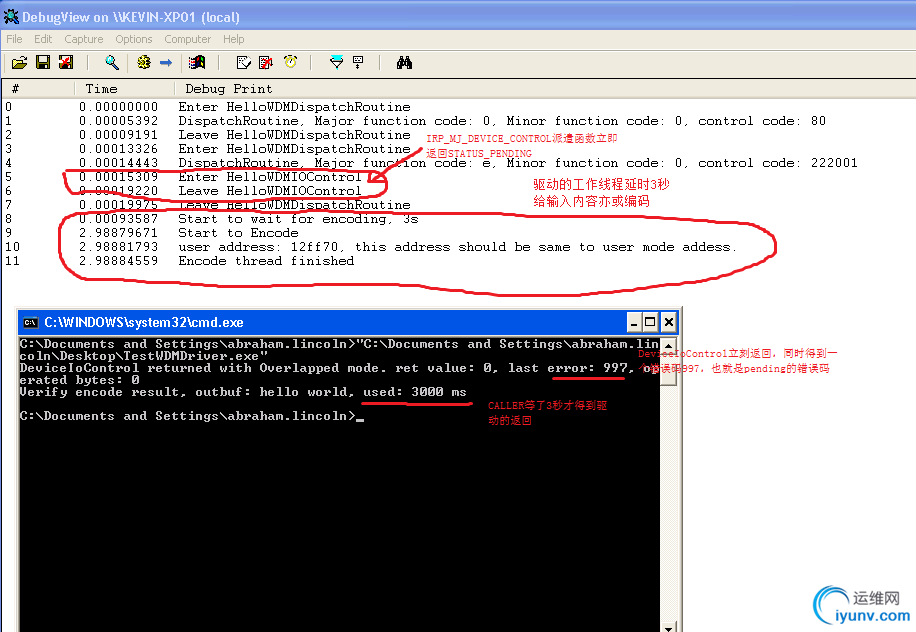
Task: Click the cmd.exe title bar
Action: point(349,322)
